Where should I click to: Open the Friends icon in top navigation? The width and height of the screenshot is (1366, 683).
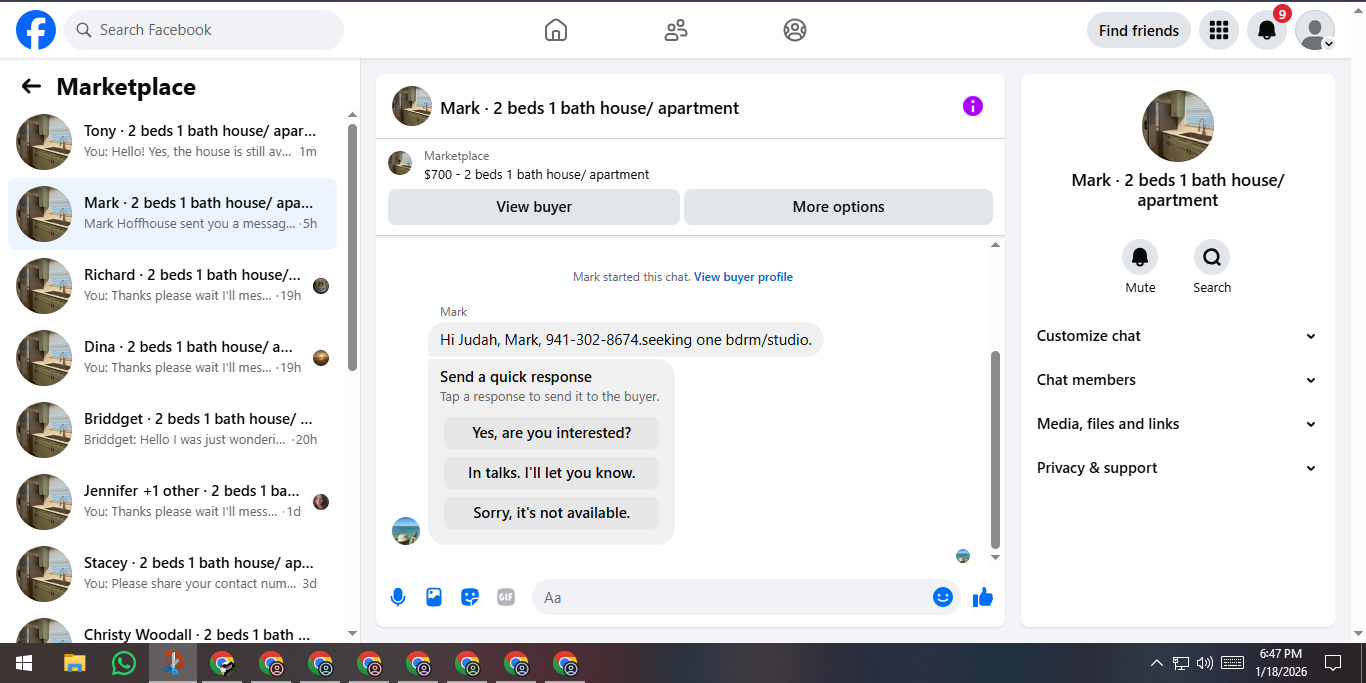coord(676,30)
